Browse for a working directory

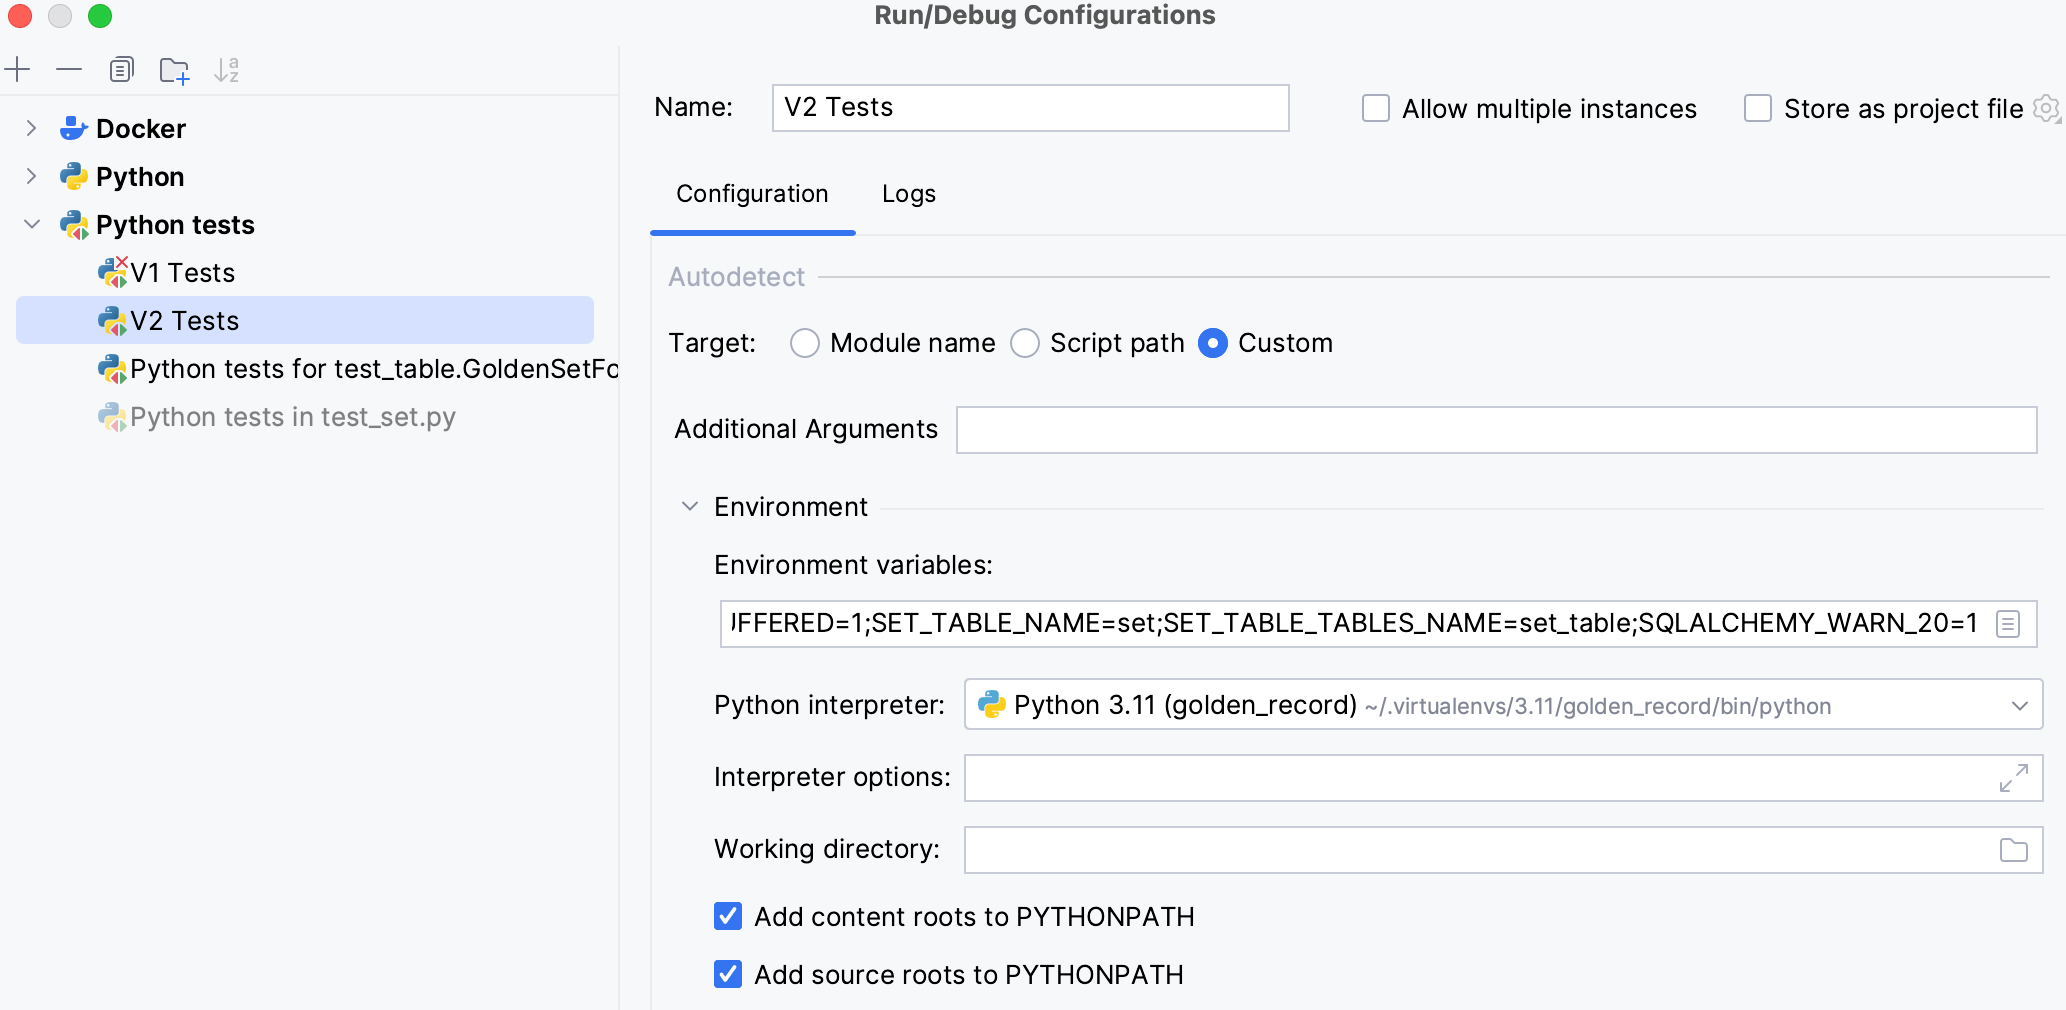(2014, 849)
